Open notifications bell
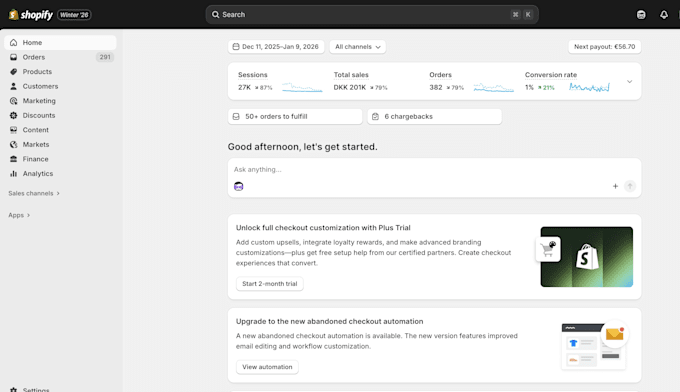Screen dimensions: 680x392 664,15
